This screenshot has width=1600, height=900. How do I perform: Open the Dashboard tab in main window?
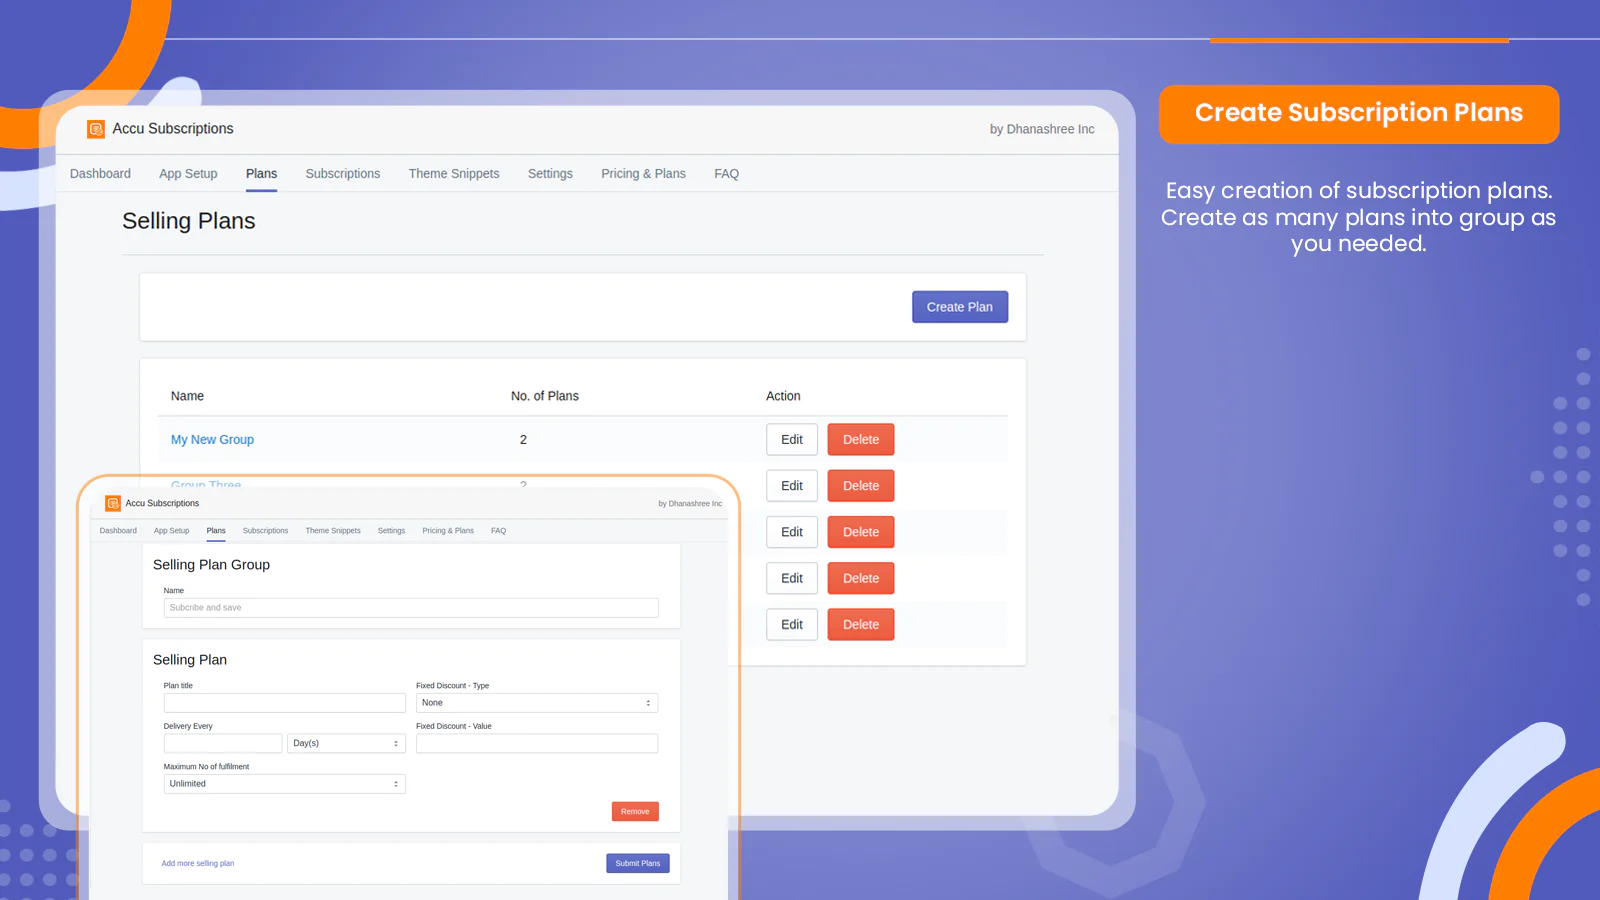click(x=100, y=174)
